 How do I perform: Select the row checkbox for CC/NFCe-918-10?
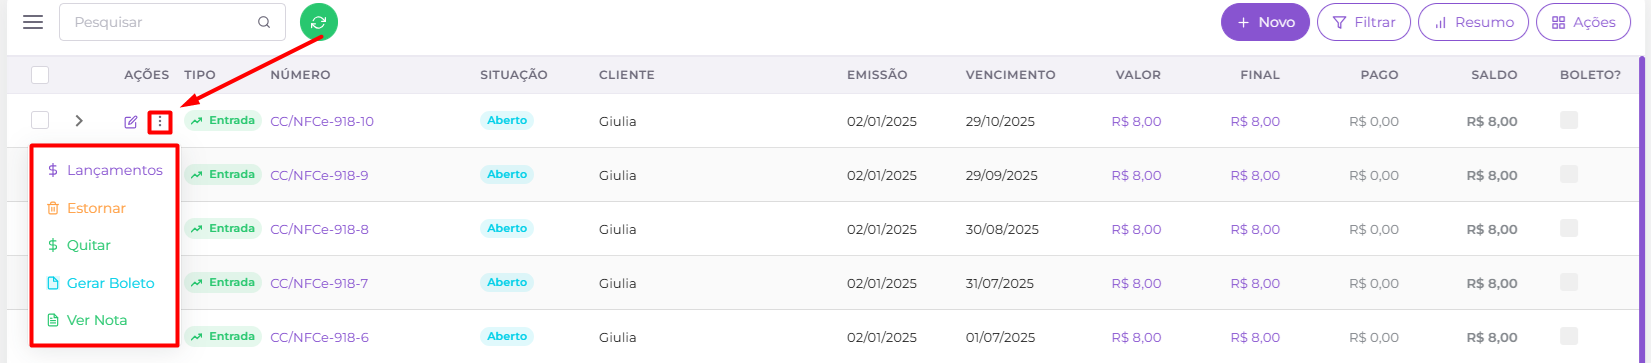pos(40,120)
